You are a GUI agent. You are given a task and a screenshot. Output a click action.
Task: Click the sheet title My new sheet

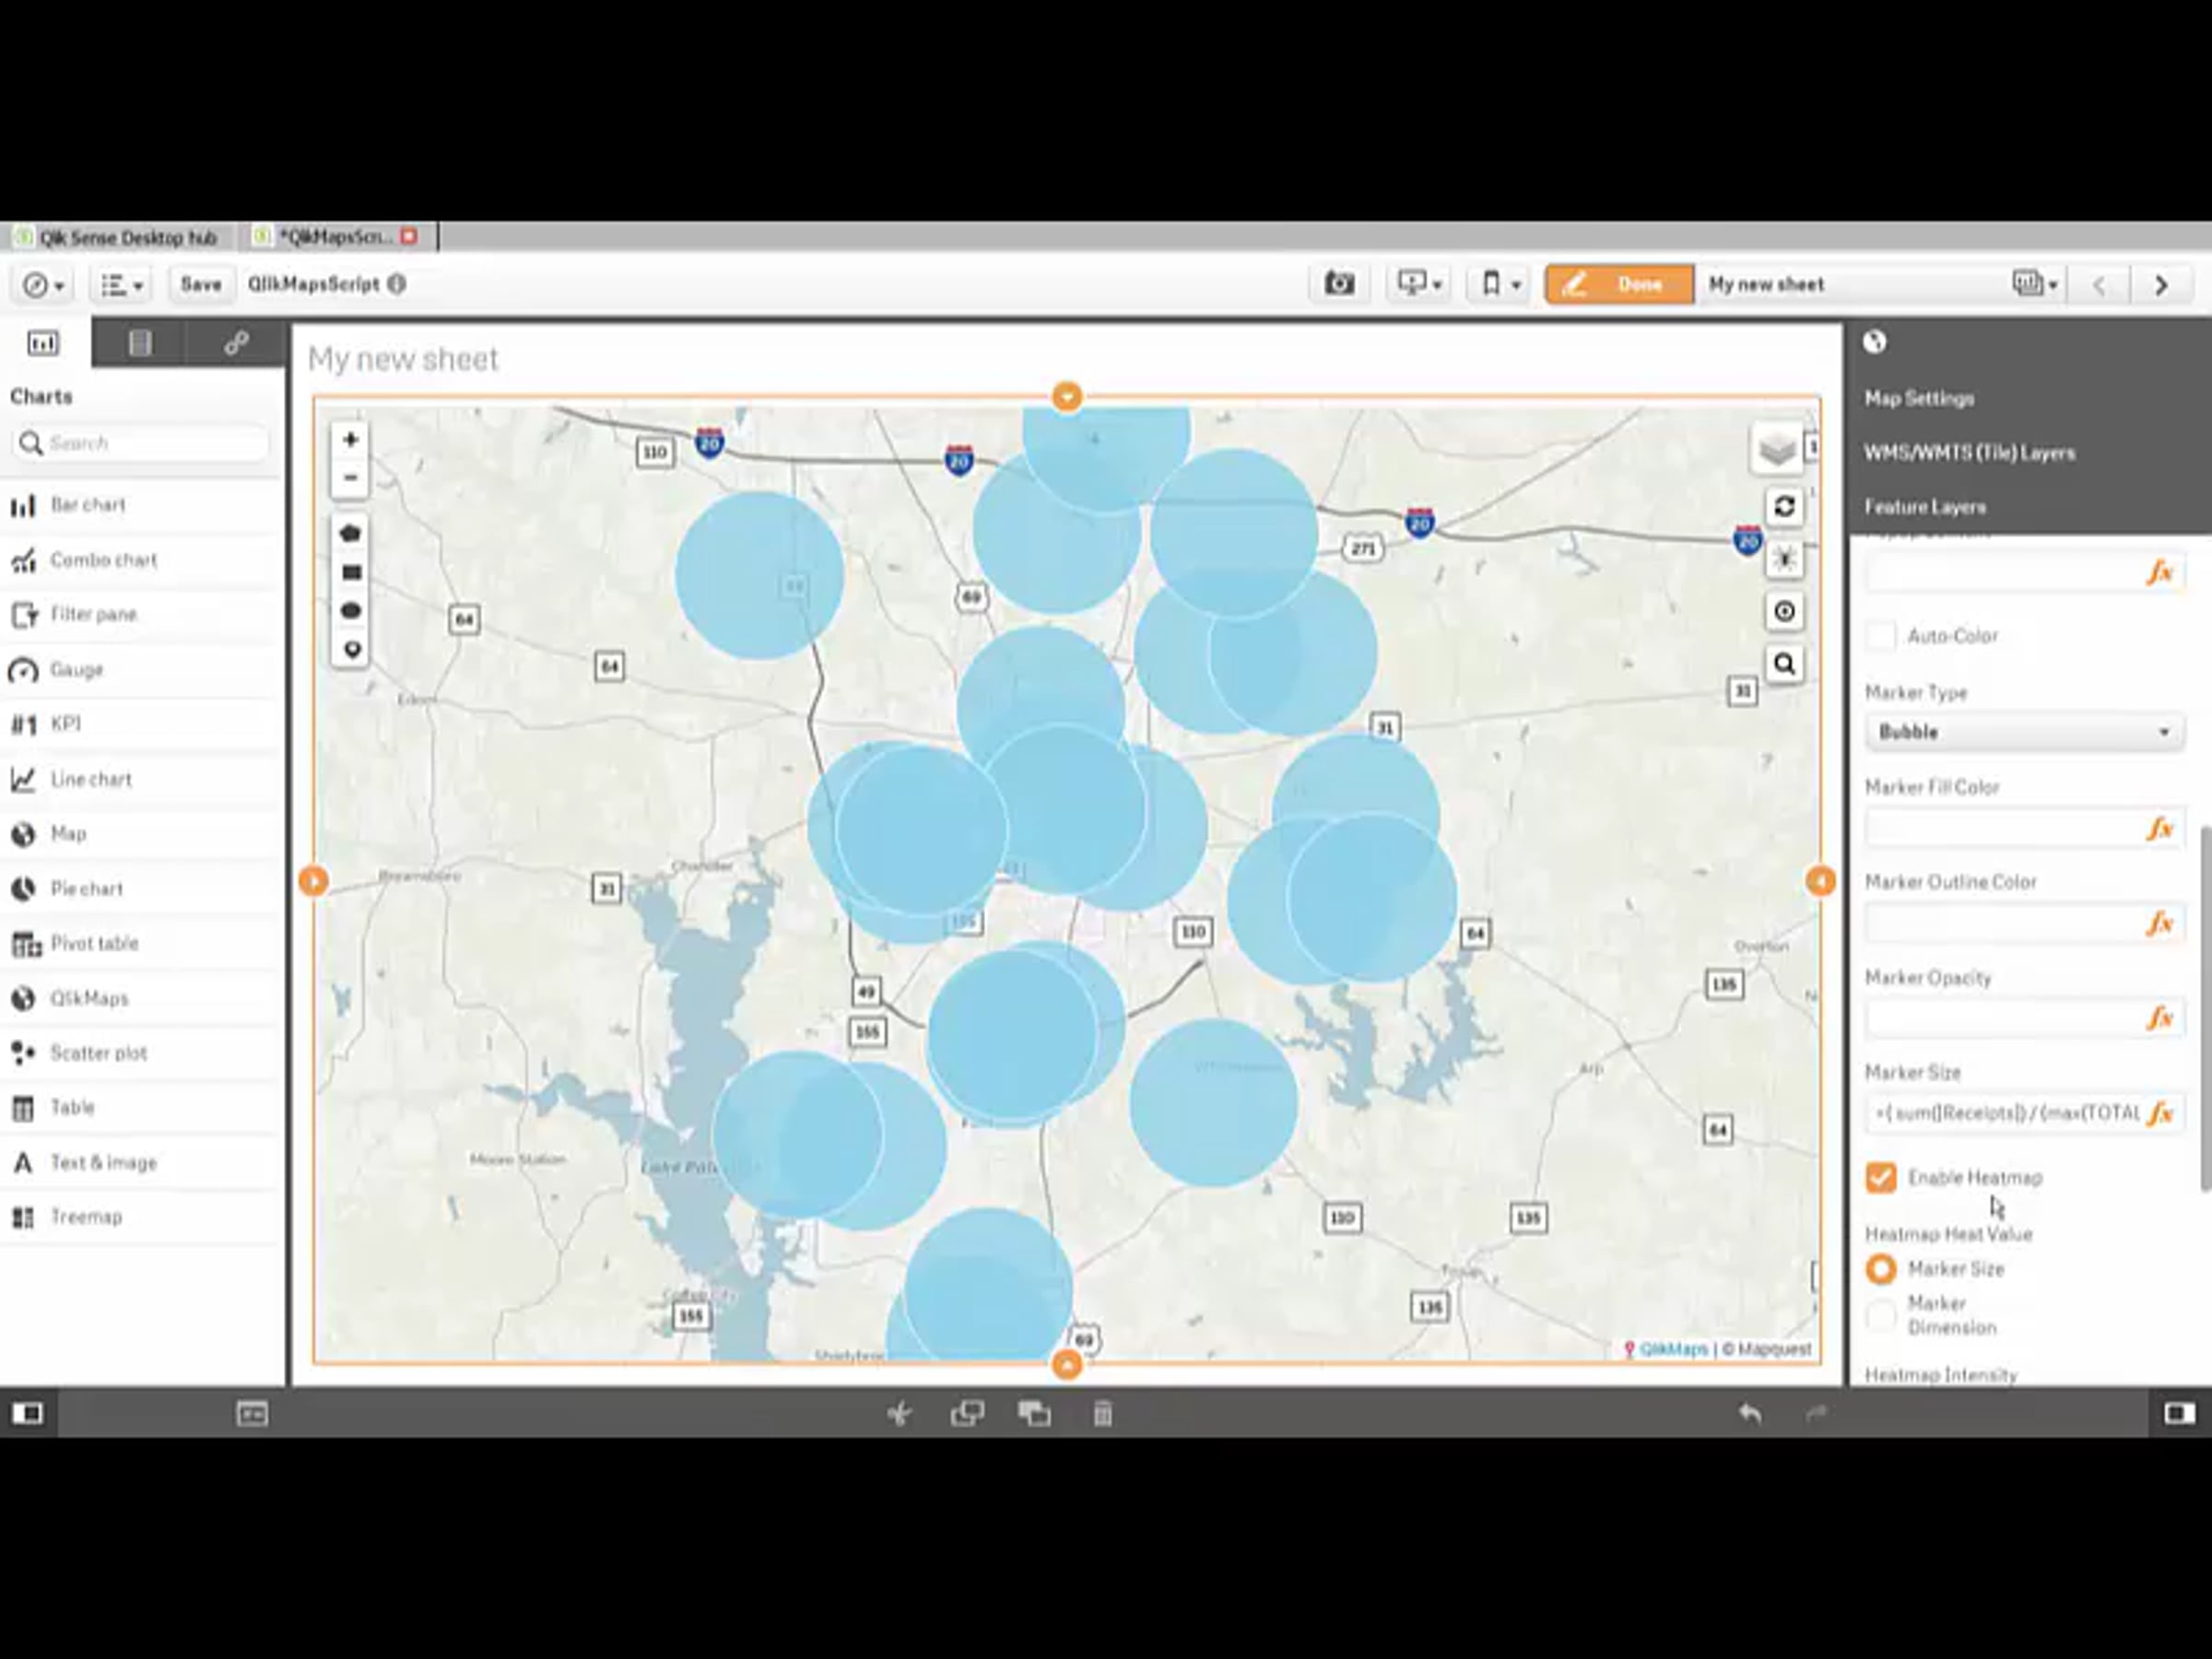click(x=403, y=359)
